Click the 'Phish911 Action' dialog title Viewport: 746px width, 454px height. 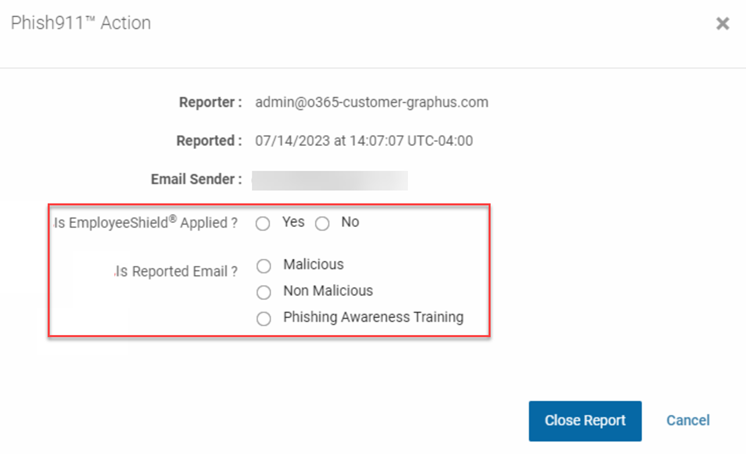coord(81,23)
